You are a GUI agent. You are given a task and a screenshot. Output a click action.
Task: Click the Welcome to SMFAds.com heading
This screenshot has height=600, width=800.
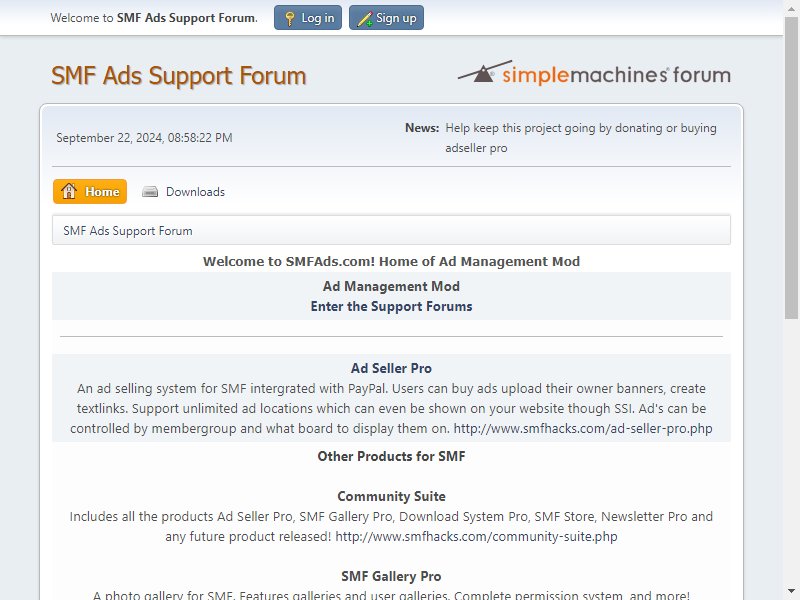point(391,261)
